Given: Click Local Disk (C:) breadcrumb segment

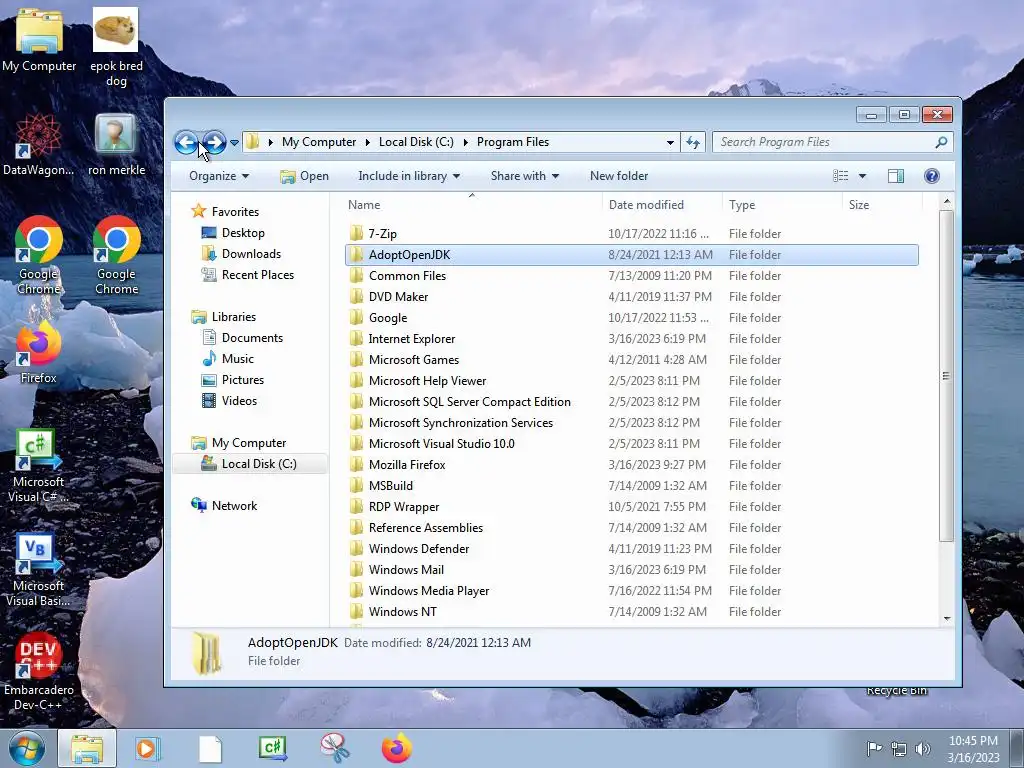Looking at the screenshot, I should (416, 142).
